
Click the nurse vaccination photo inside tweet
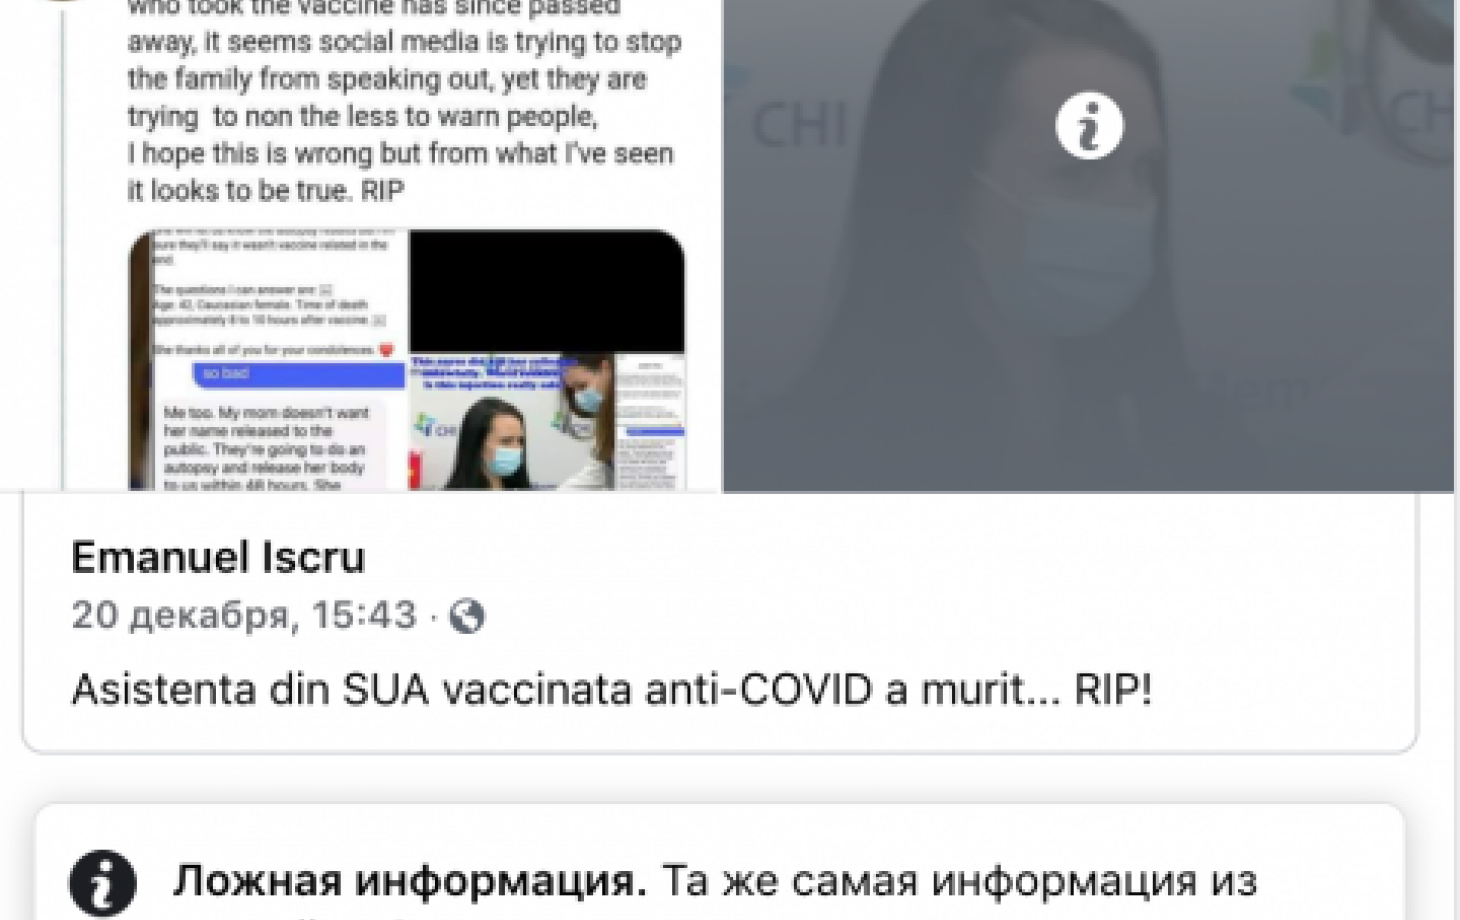pos(512,421)
